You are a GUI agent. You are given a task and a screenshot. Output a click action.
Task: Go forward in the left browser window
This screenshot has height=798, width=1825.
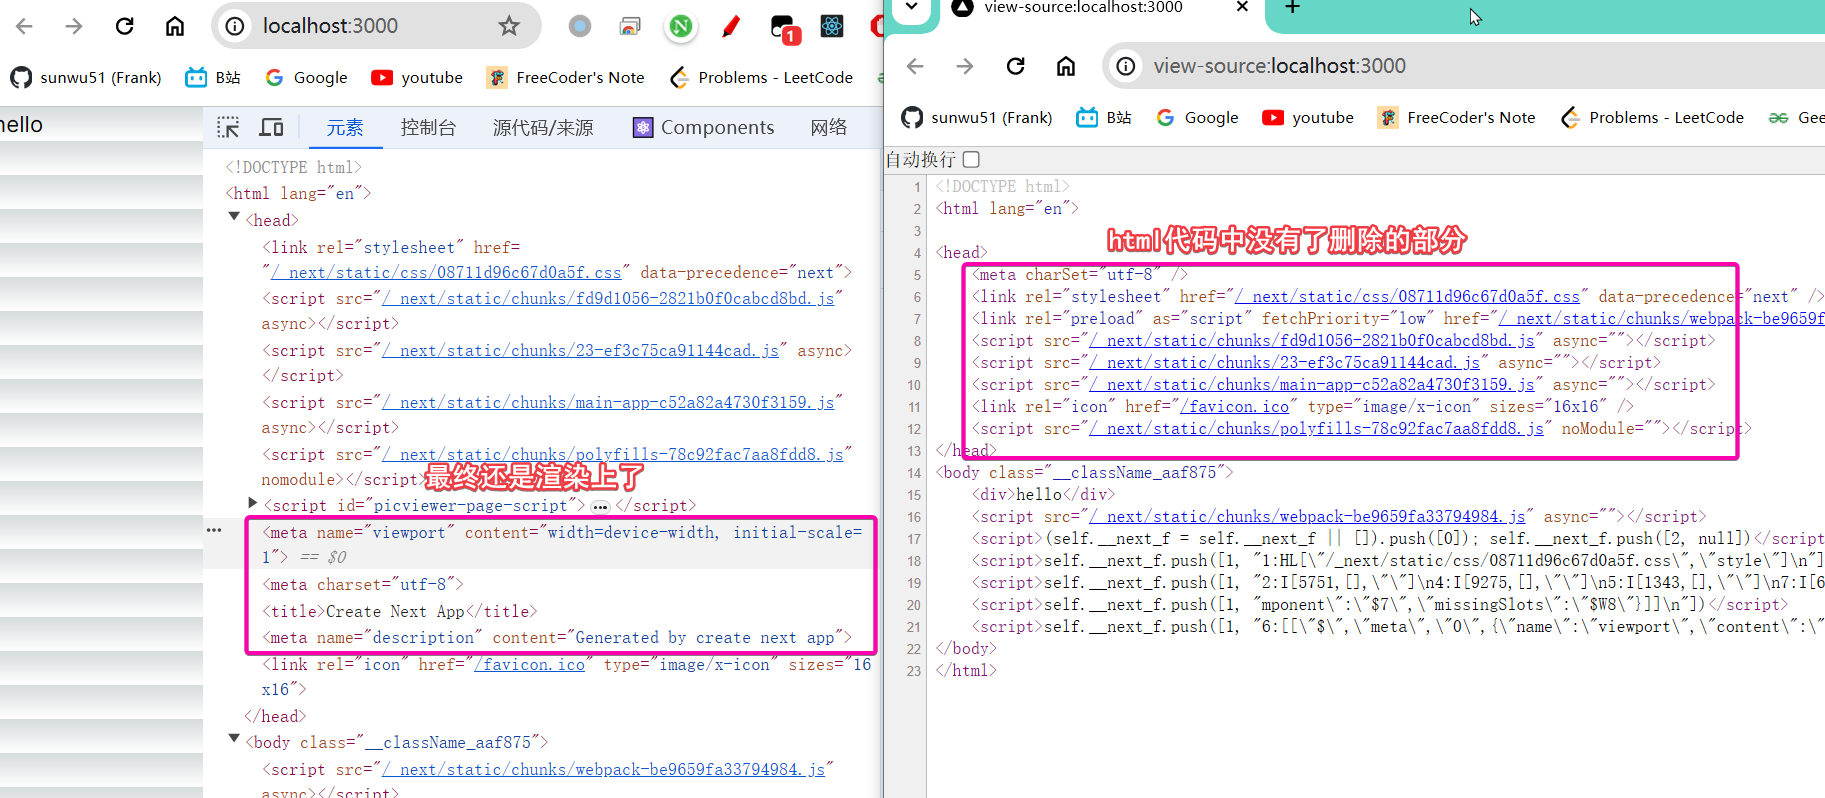click(74, 26)
